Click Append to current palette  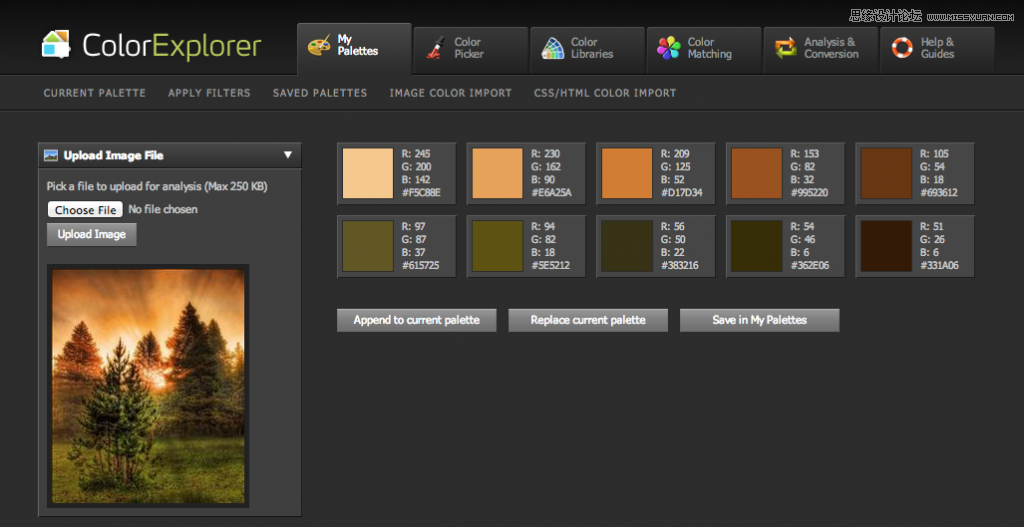pyautogui.click(x=416, y=320)
